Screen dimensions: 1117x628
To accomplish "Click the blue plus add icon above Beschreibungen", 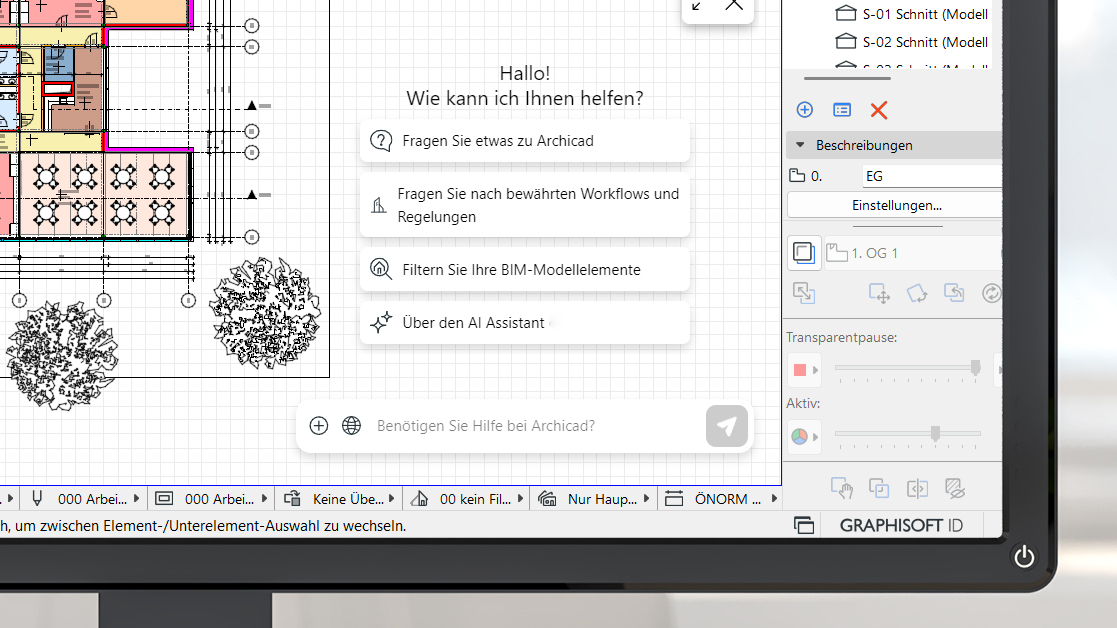I will 804,110.
